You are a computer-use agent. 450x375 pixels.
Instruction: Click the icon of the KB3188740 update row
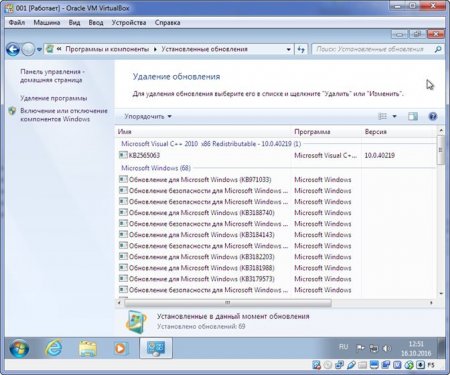point(123,212)
